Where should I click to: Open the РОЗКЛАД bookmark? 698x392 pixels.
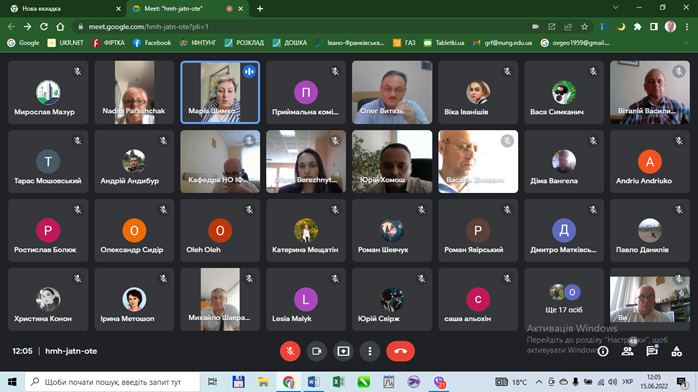(244, 43)
